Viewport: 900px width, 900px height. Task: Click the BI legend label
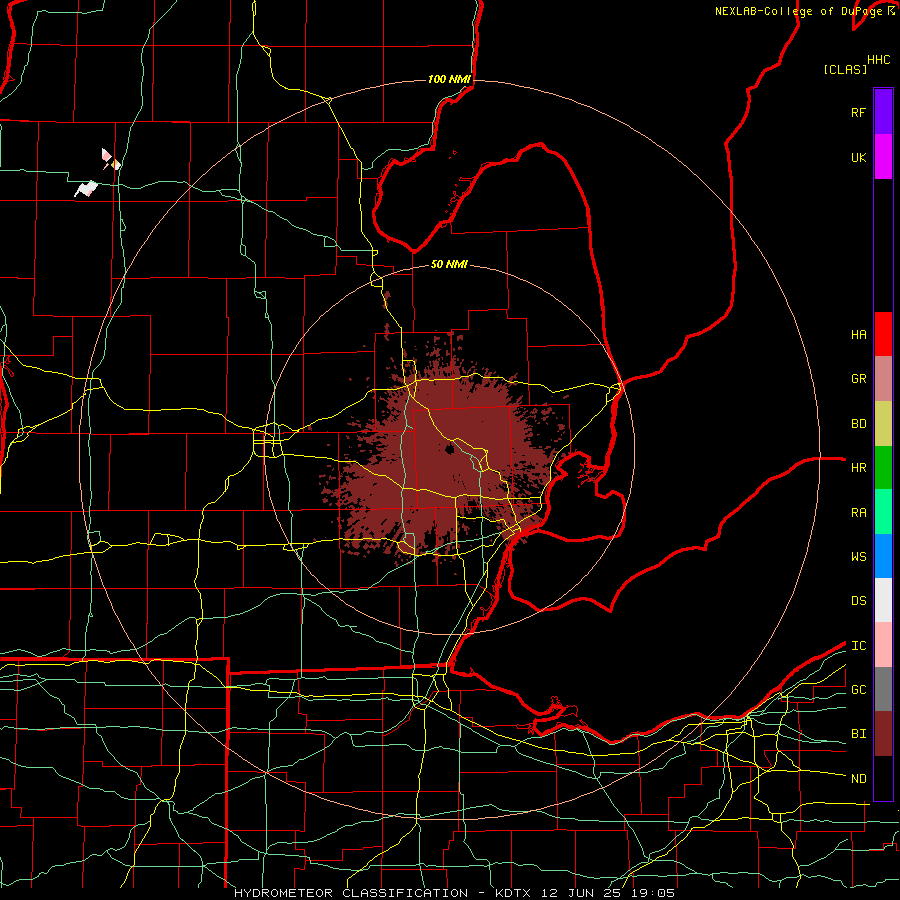[858, 734]
